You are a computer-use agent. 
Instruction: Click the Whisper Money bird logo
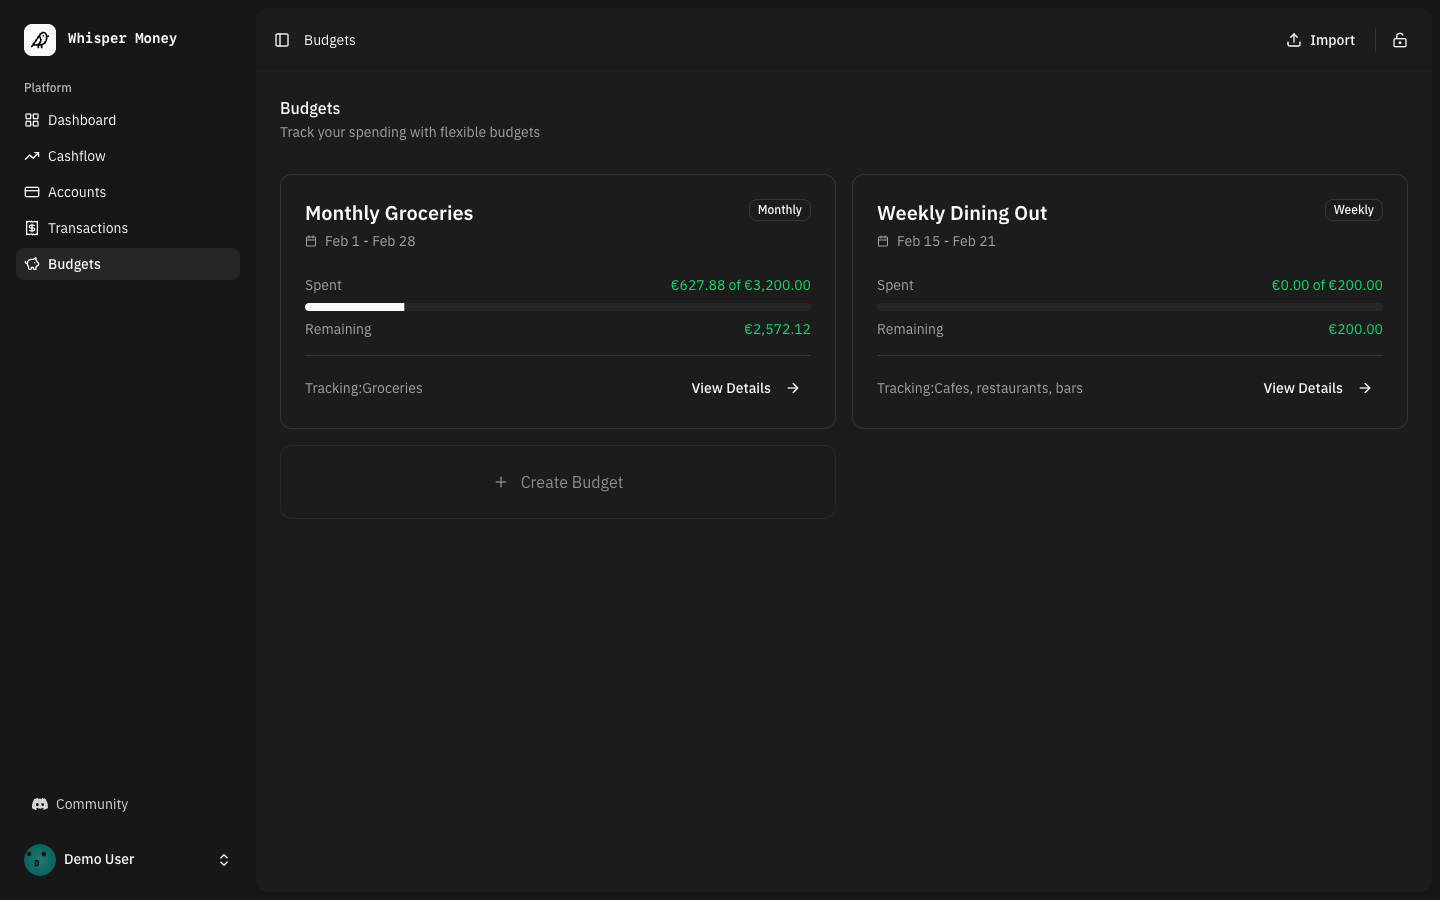click(x=40, y=40)
